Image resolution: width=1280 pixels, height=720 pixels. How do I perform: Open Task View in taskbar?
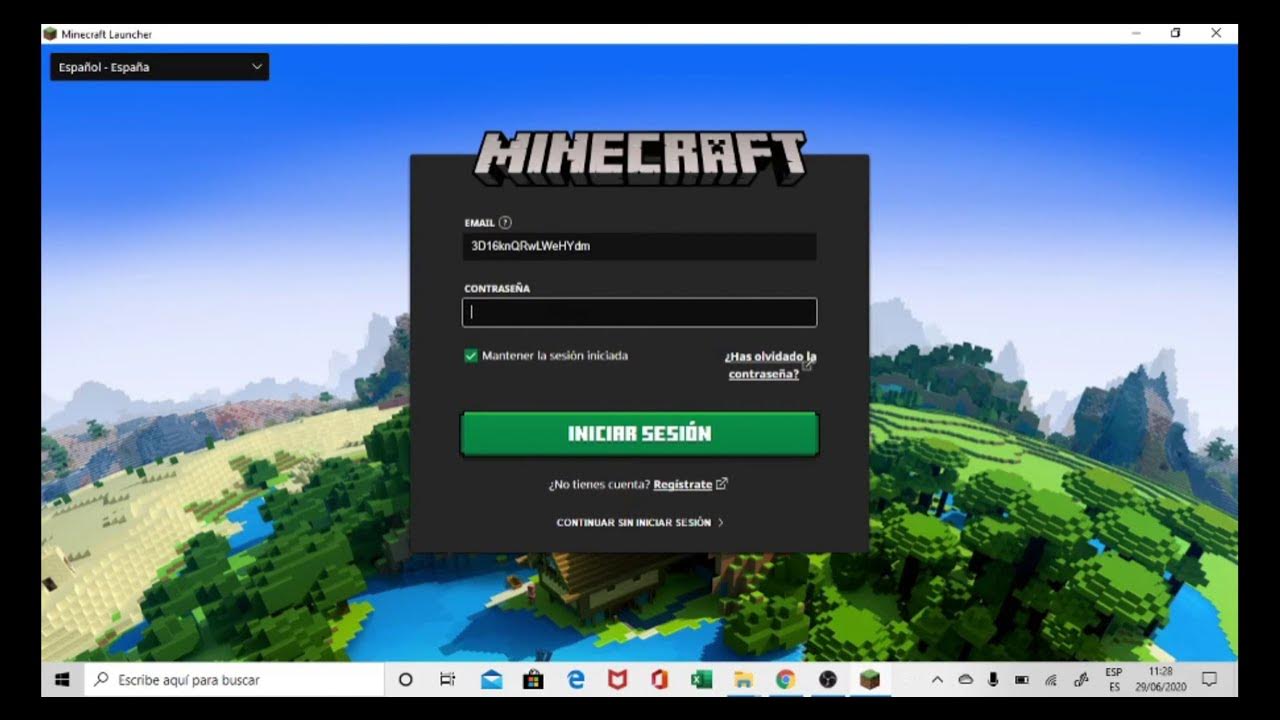click(x=448, y=680)
